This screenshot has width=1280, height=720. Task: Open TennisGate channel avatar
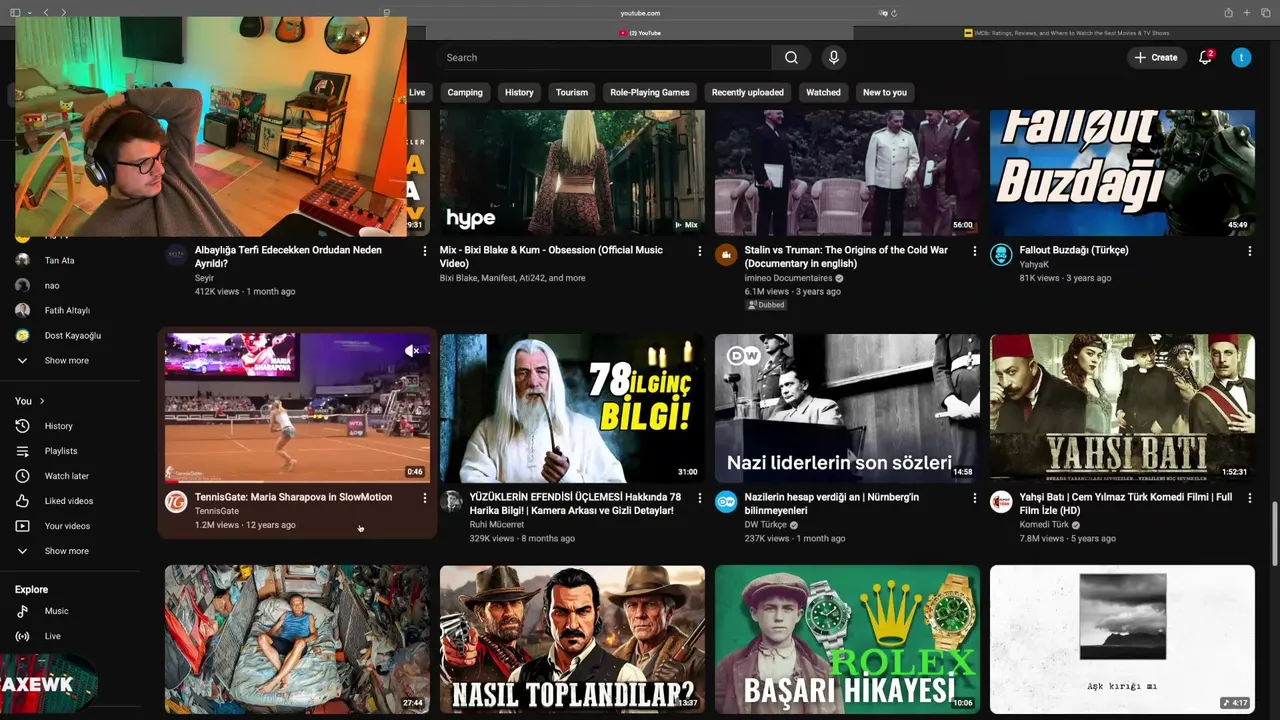tap(176, 502)
